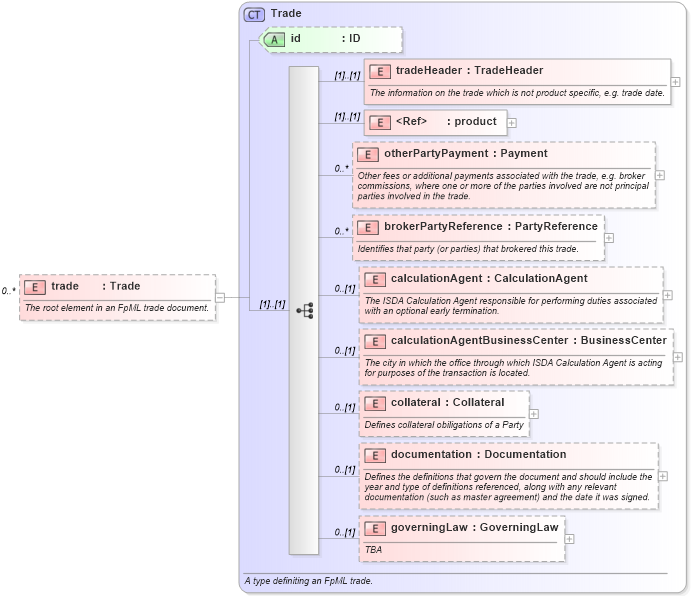Viewport: 691px width, 596px height.
Task: Select the 'tradeHeader : TradeHeader' title text
Action: tap(469, 71)
